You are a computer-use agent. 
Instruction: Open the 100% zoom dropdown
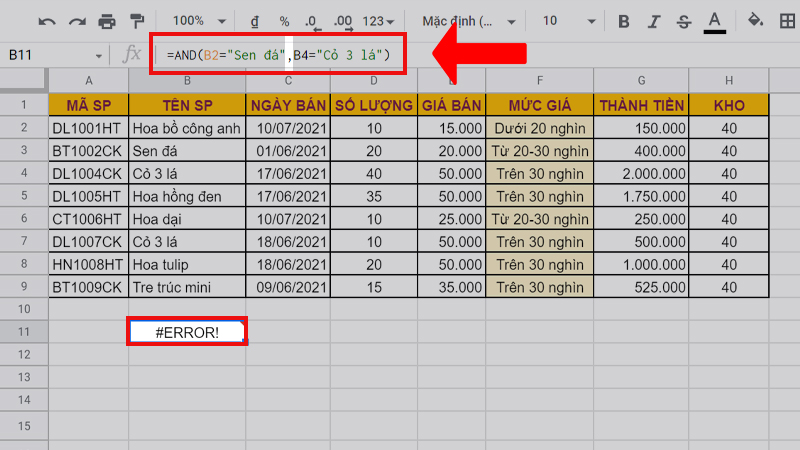199,21
